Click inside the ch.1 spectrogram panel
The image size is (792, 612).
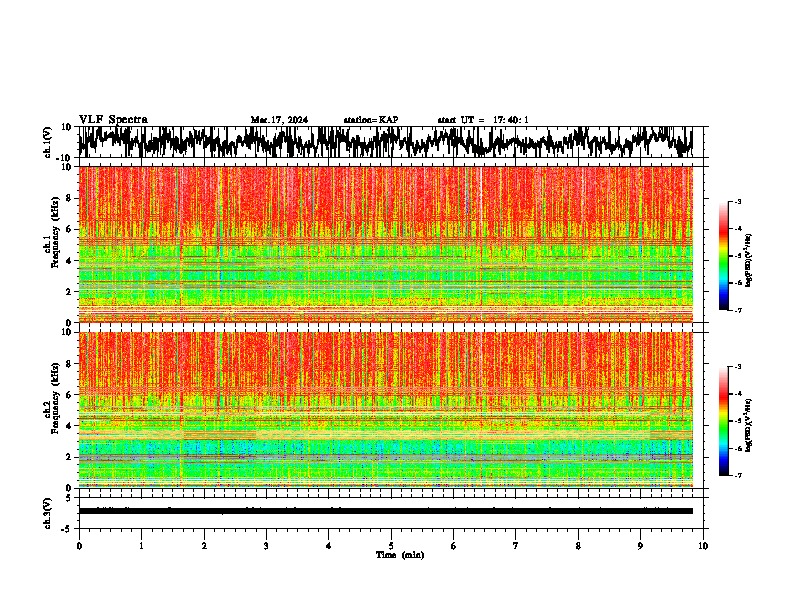point(386,244)
